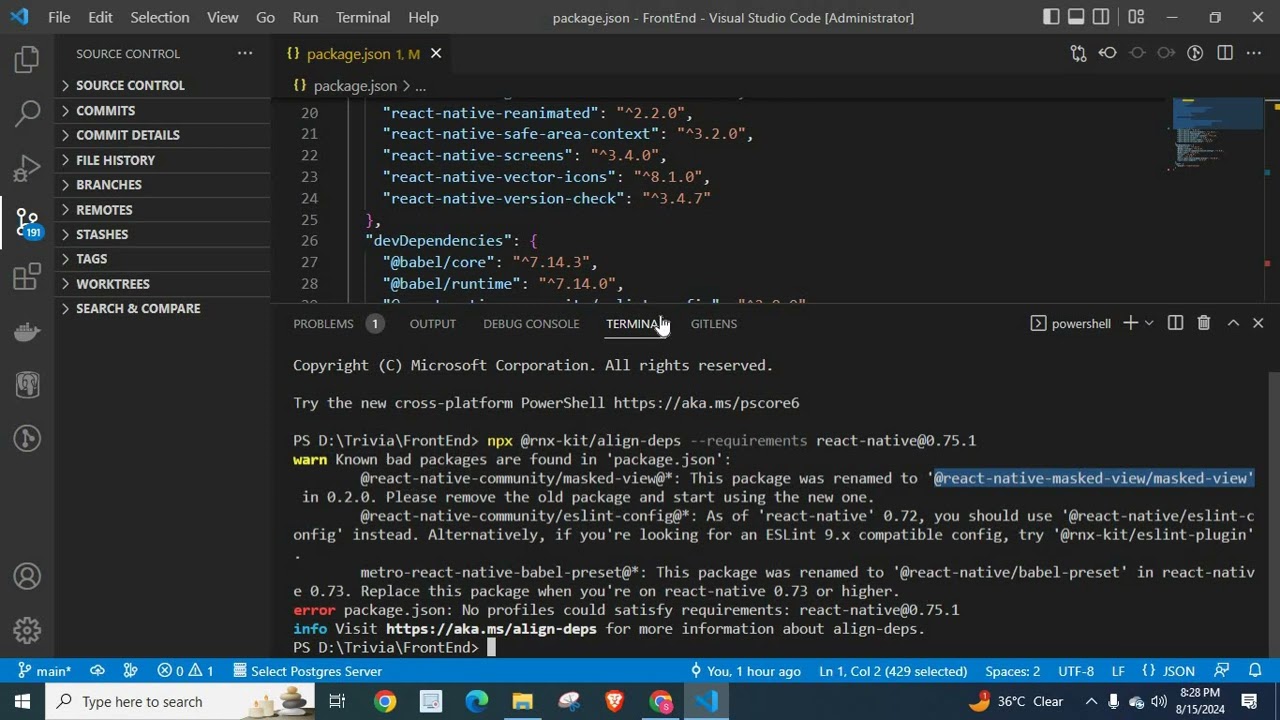Open Google Chrome from taskbar

(x=385, y=702)
